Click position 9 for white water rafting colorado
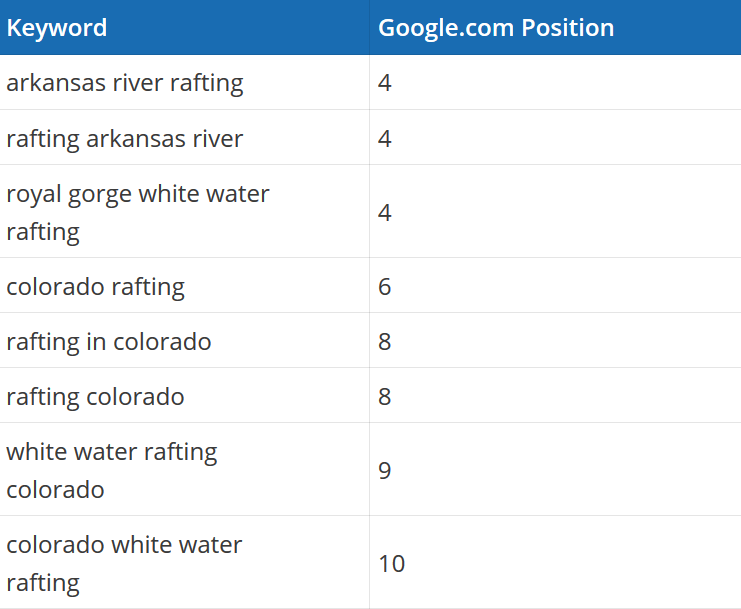The height and width of the screenshot is (609, 741). click(x=385, y=471)
